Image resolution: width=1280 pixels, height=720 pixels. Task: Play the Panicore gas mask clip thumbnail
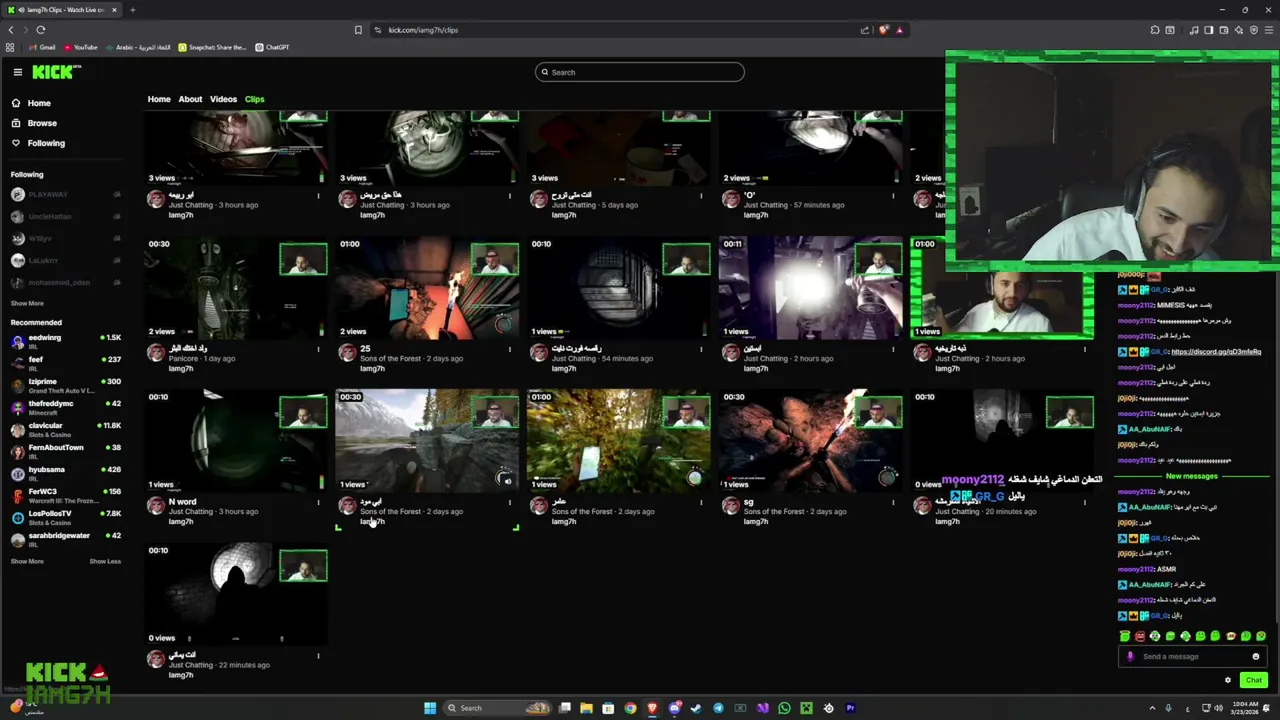click(x=236, y=287)
